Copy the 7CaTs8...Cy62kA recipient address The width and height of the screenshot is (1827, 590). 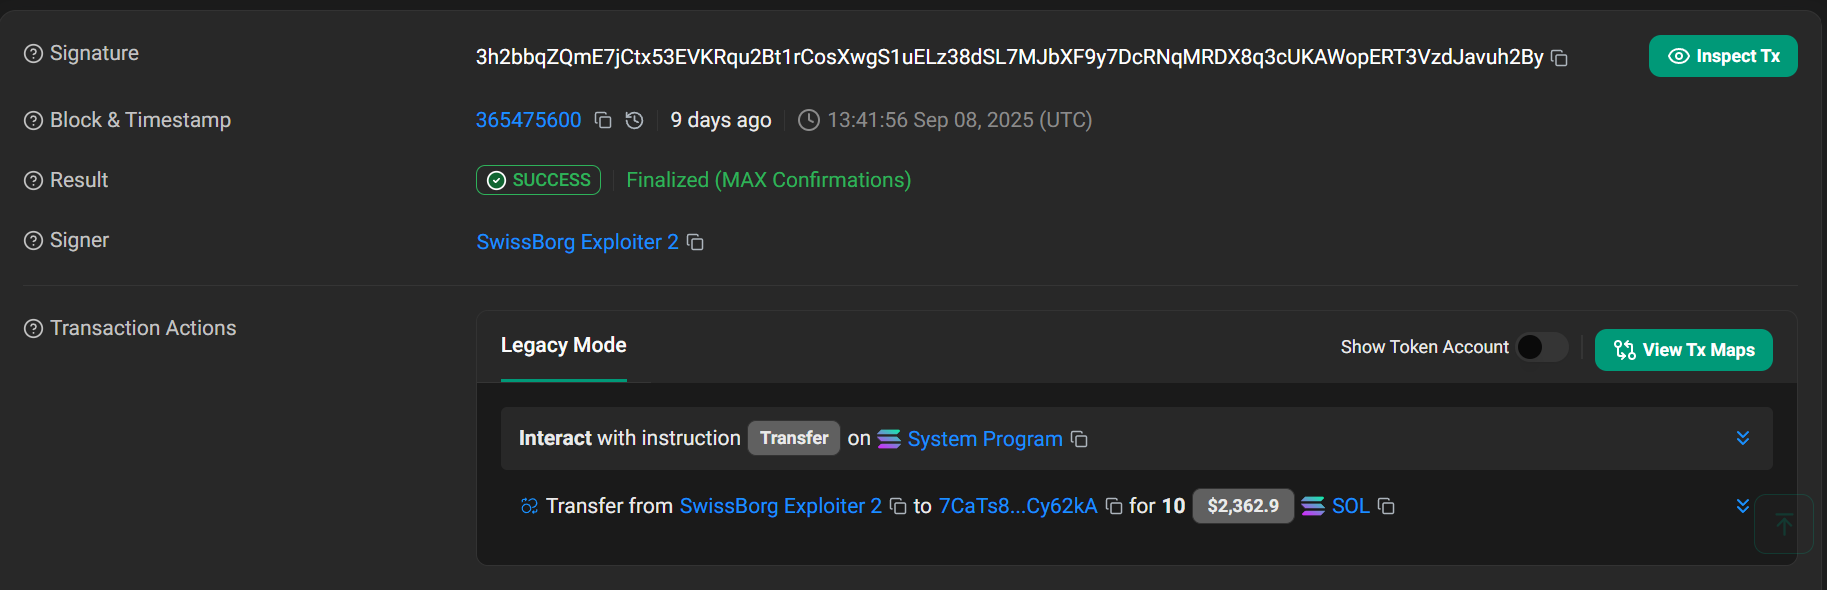tap(1114, 506)
